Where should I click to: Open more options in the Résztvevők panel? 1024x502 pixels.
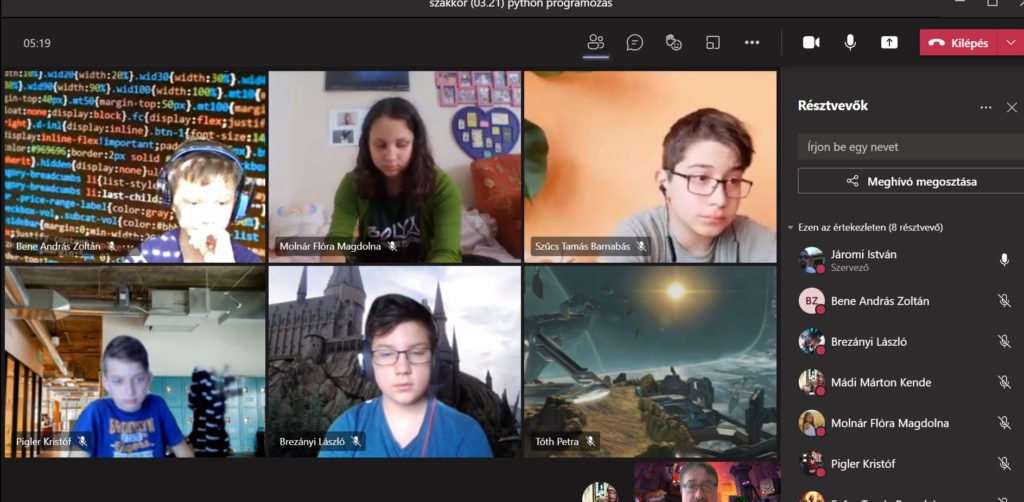pos(985,108)
